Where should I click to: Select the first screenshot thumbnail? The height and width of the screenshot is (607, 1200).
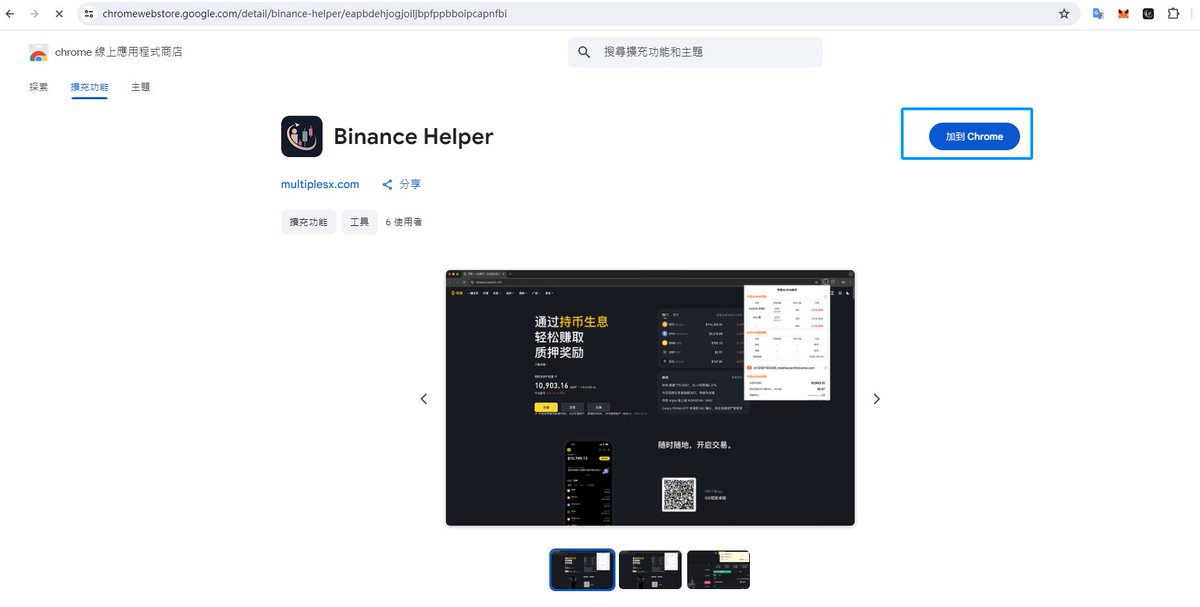582,569
